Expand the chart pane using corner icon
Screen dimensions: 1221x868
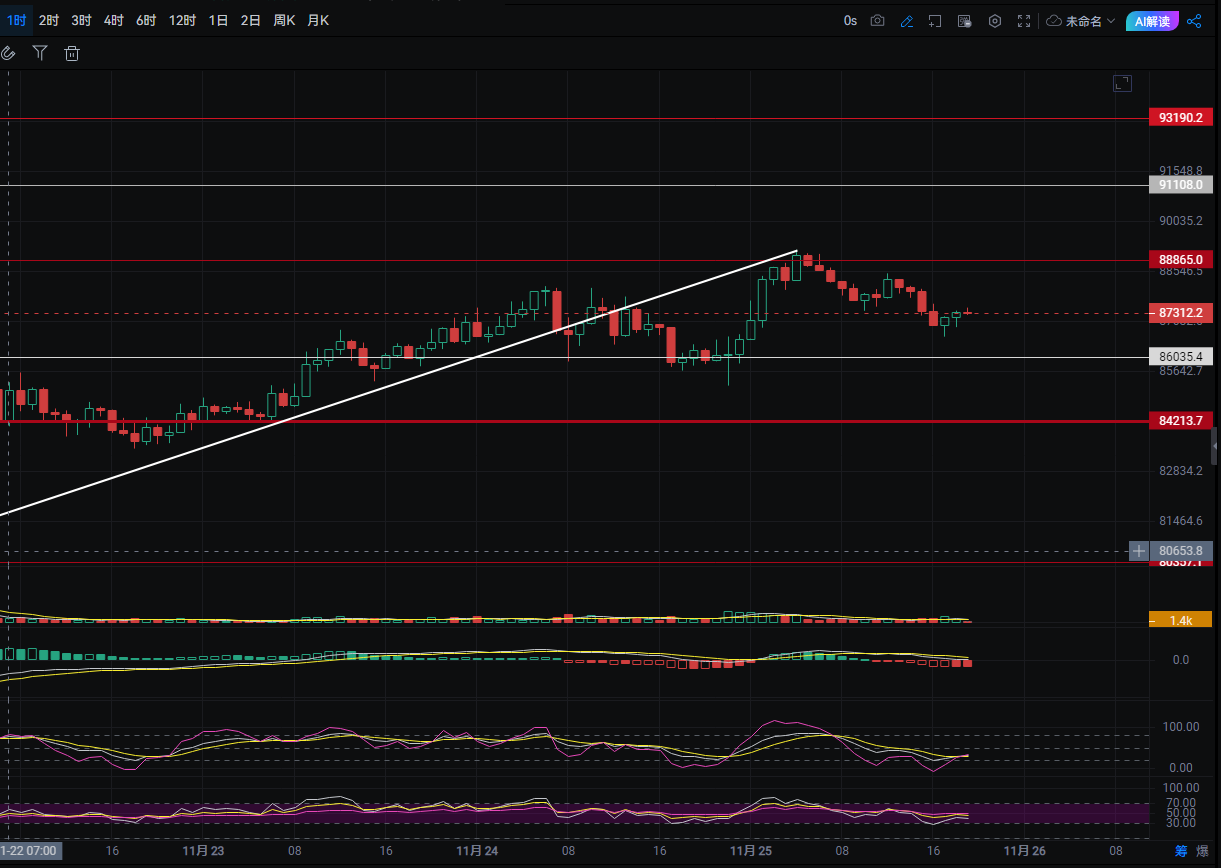(x=1122, y=84)
